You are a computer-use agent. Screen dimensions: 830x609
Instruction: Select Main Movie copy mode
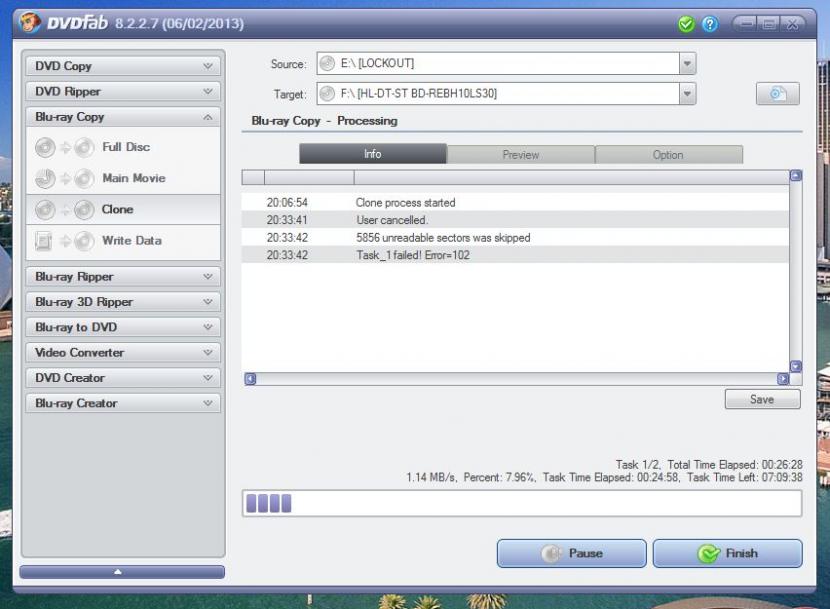123,178
